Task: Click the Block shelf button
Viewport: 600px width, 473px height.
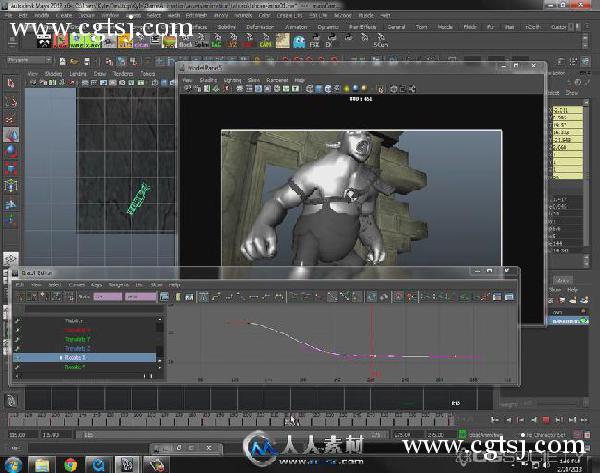Action: (x=186, y=41)
